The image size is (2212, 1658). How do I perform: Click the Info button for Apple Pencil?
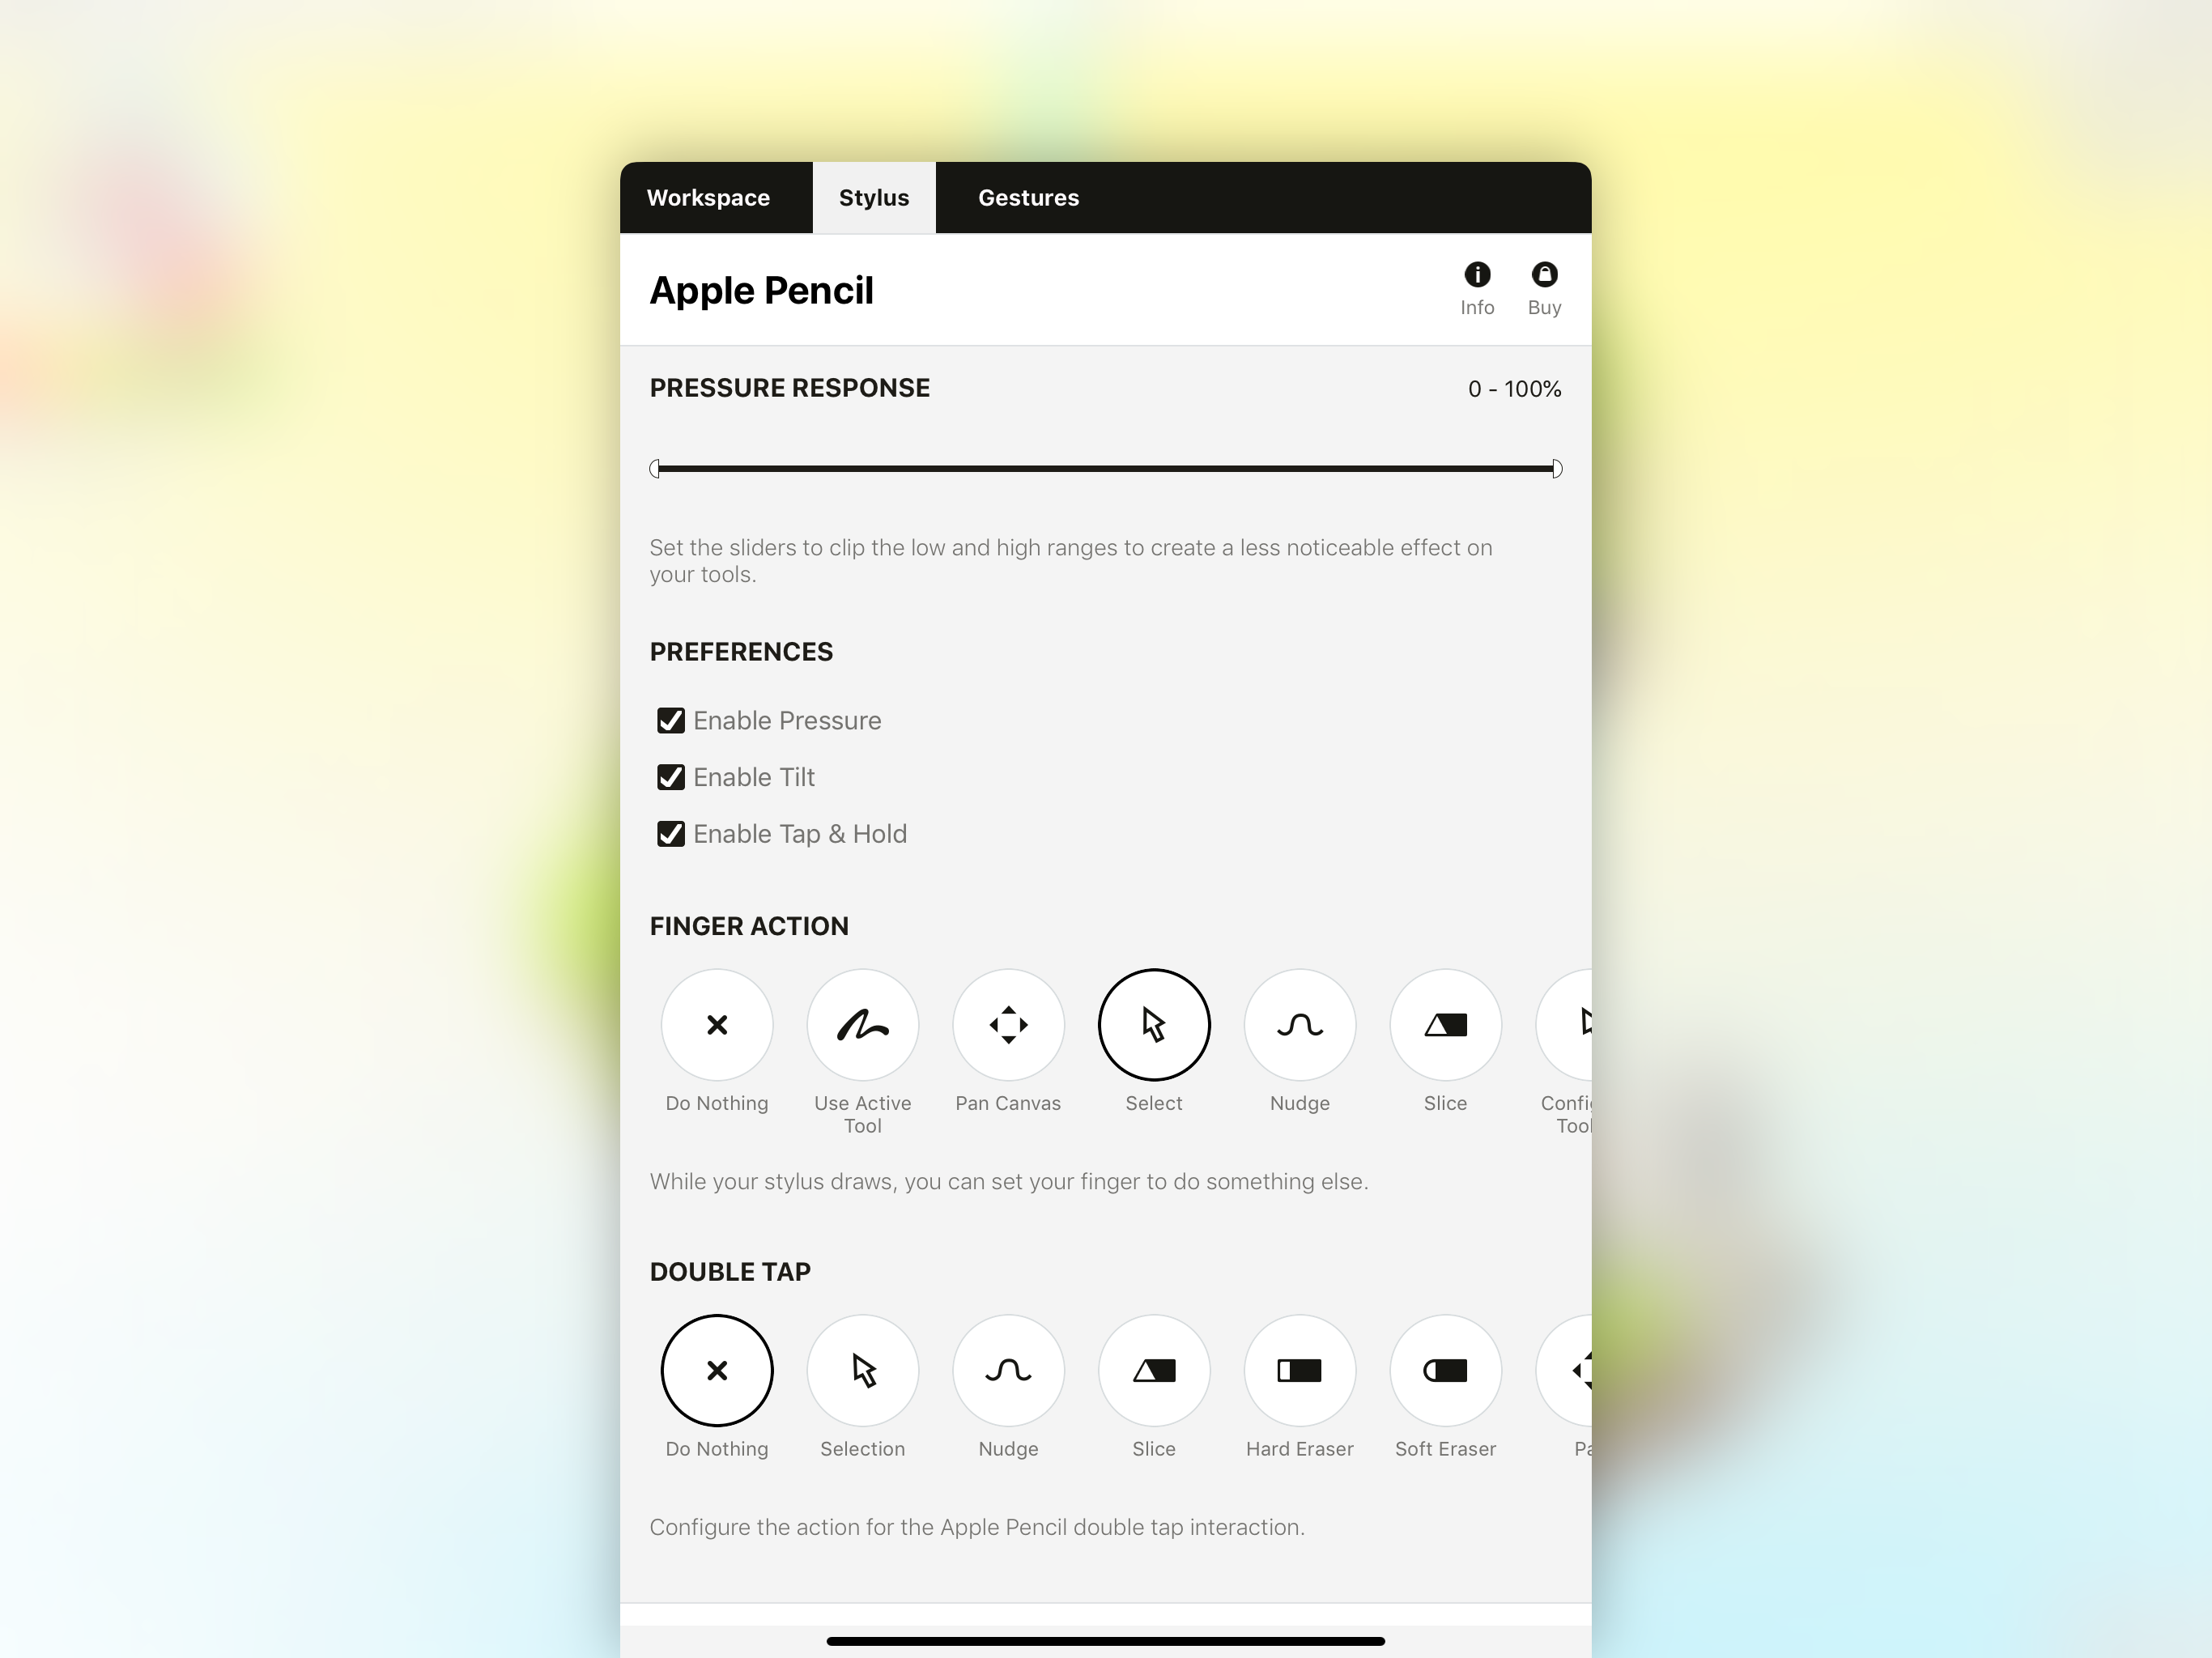pyautogui.click(x=1477, y=275)
